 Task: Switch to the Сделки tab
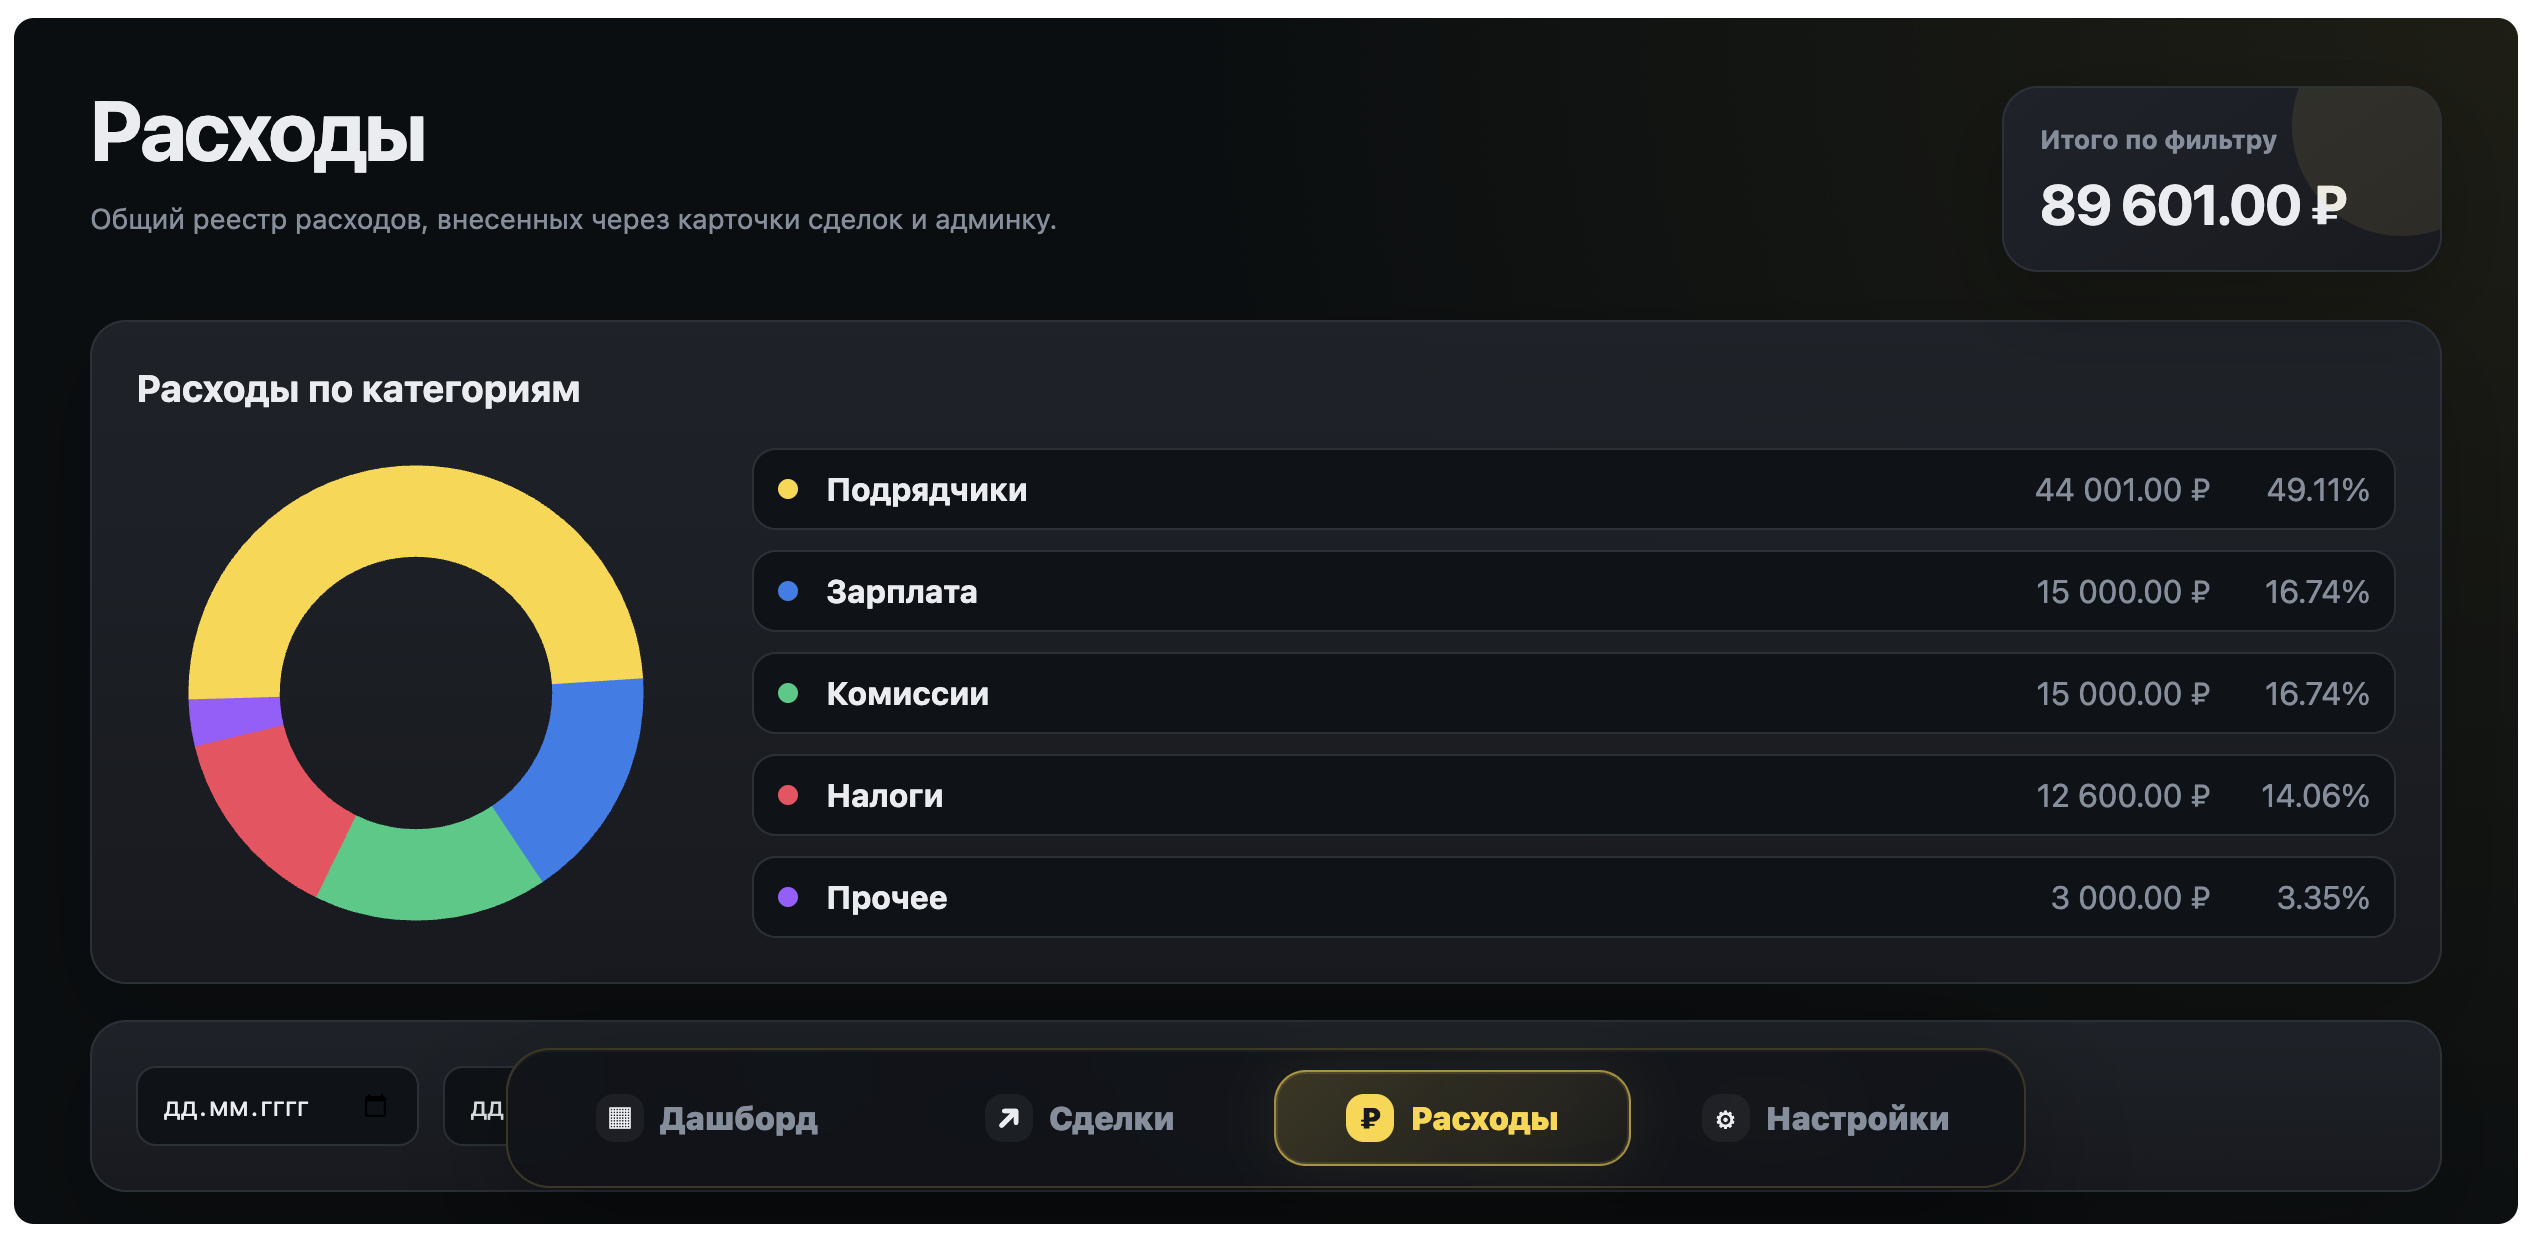(x=1079, y=1118)
